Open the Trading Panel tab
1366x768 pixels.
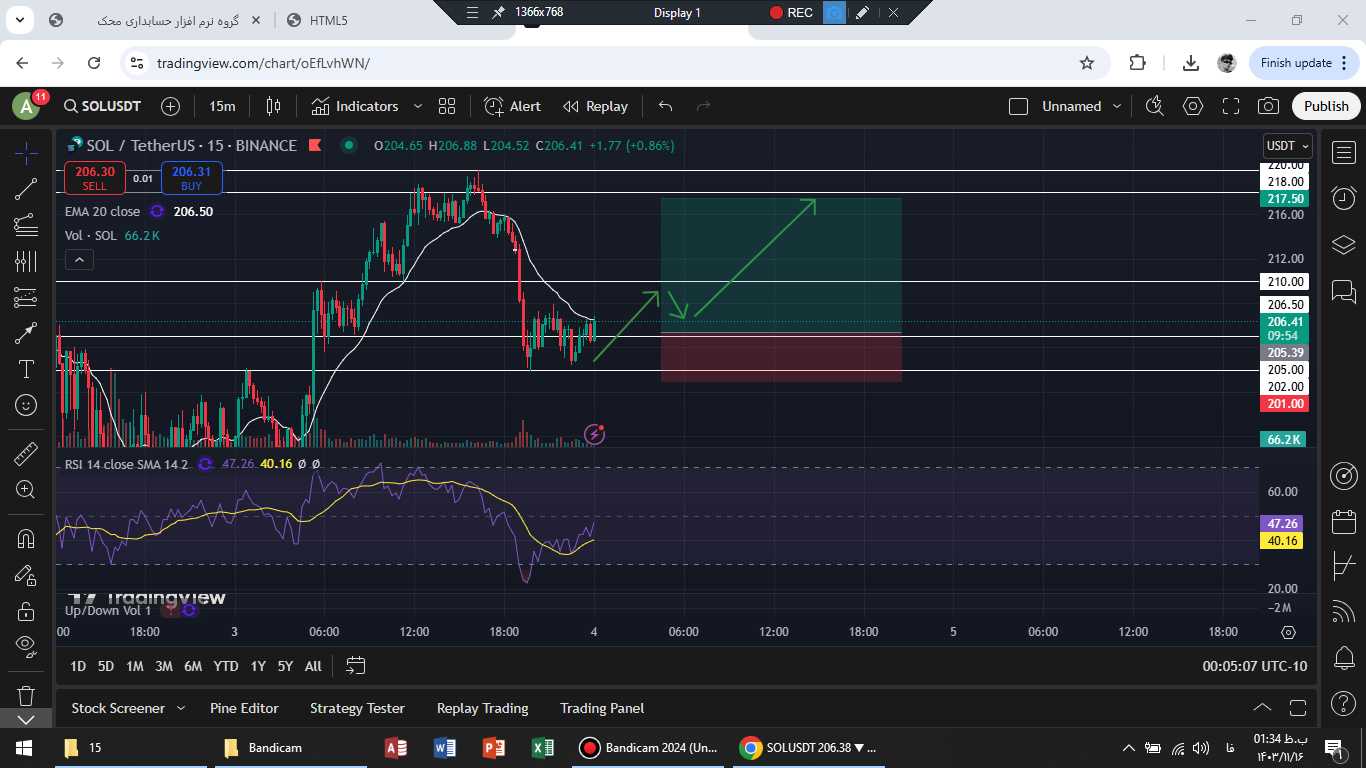[602, 708]
